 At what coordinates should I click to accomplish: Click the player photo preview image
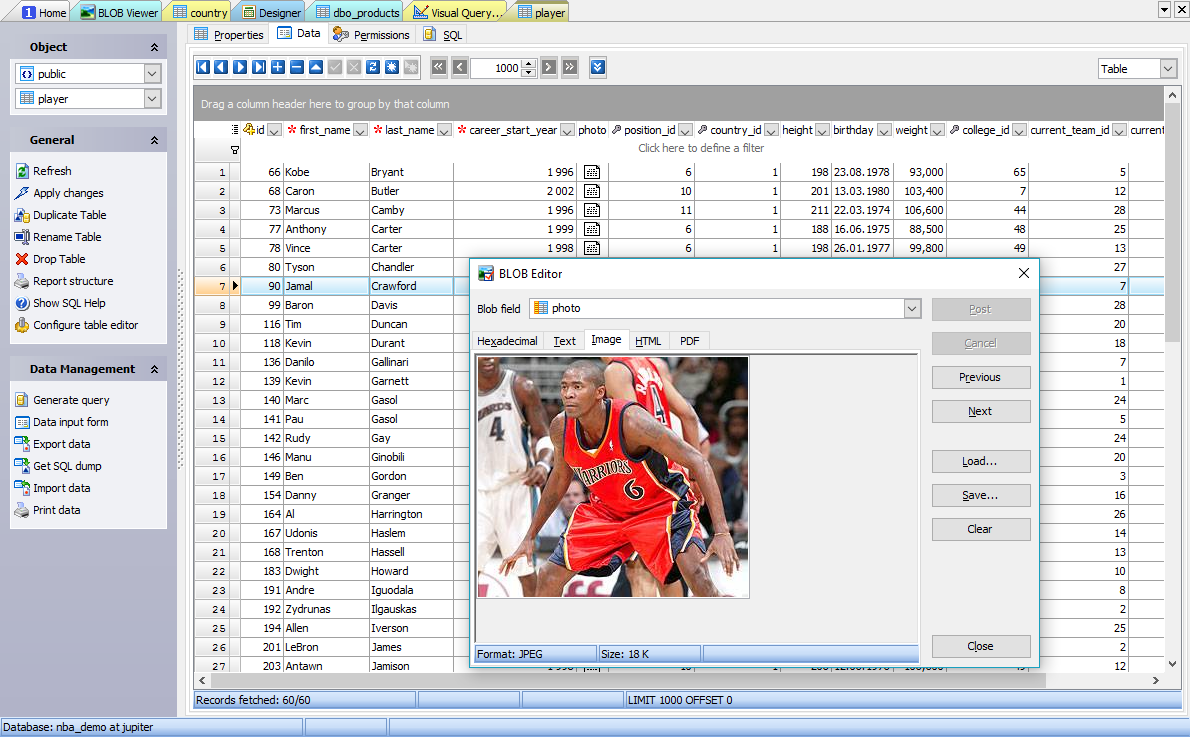point(612,477)
